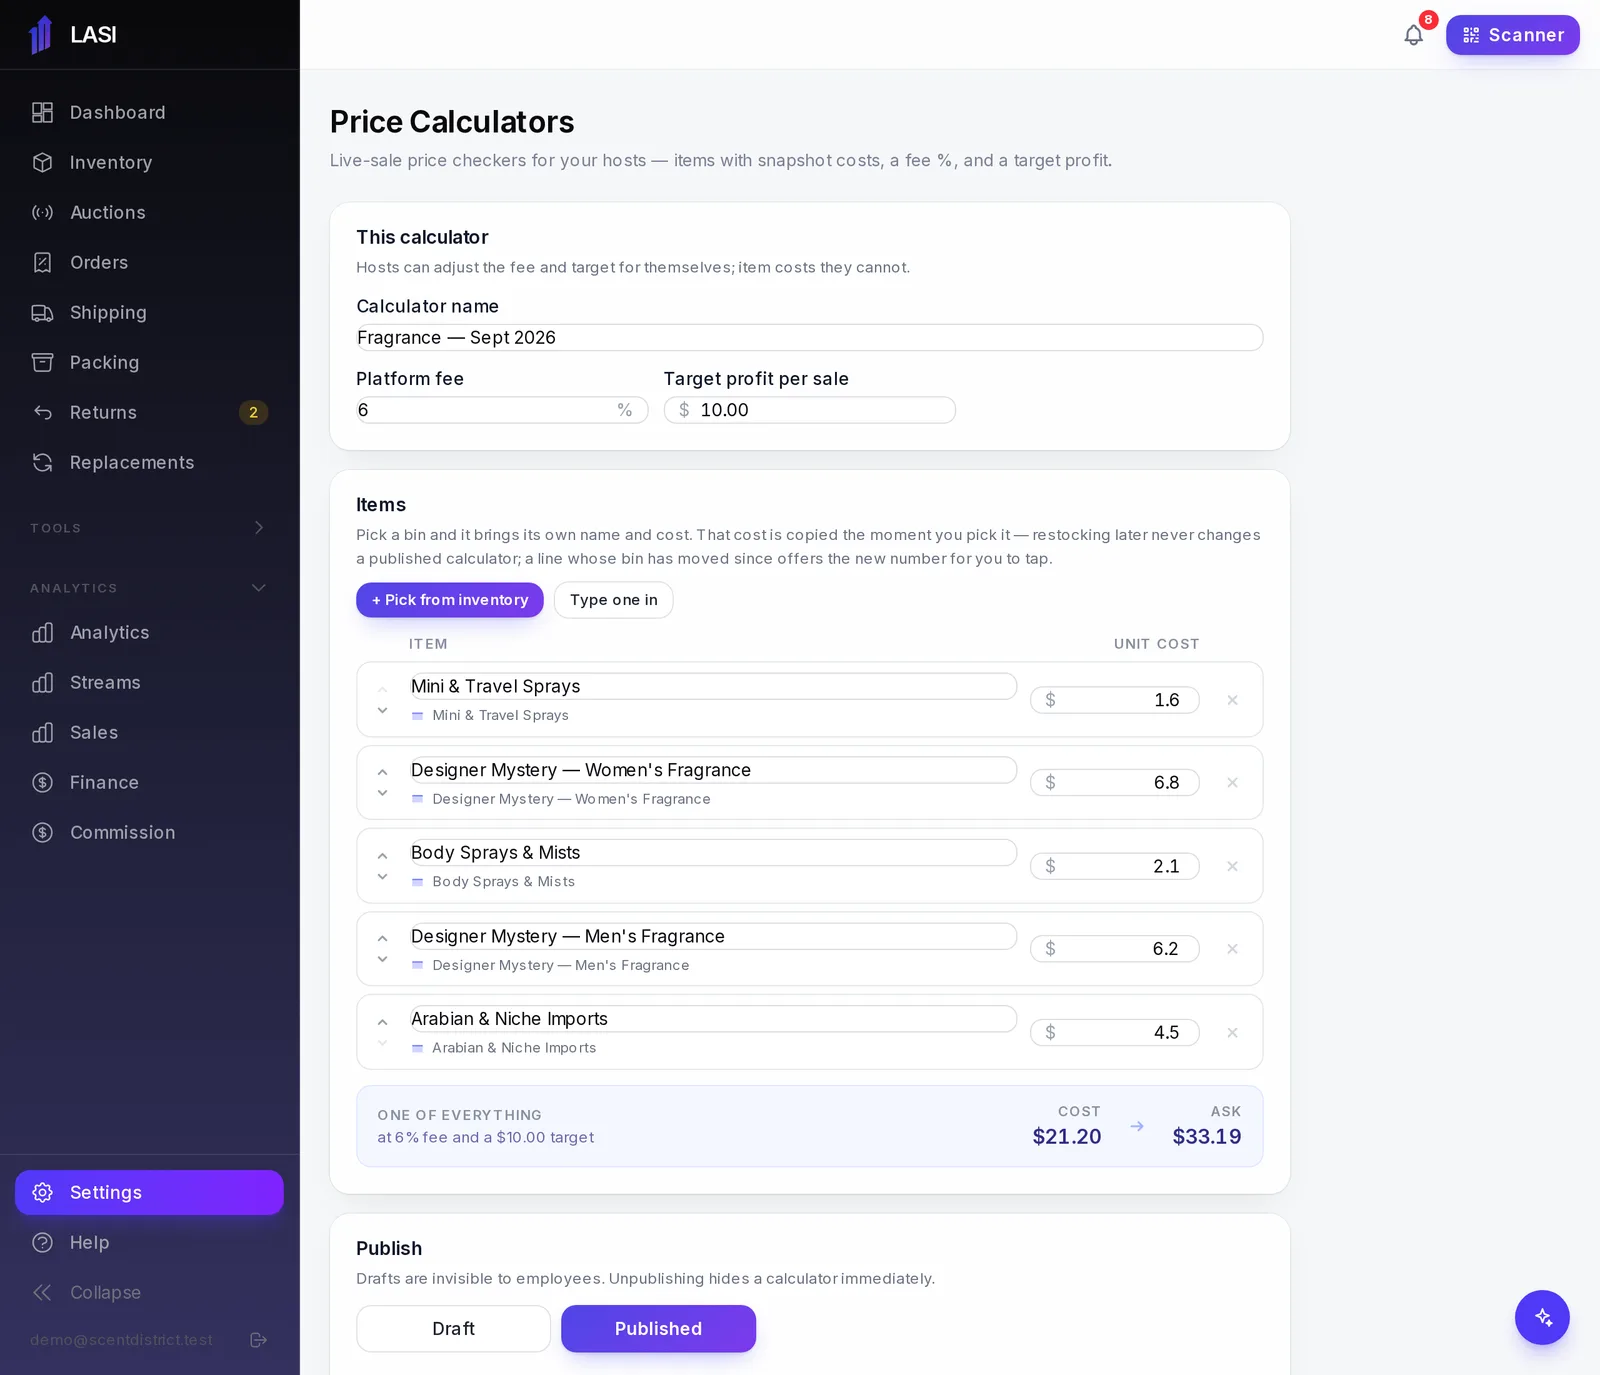
Task: Open Replacements page
Action: coord(149,463)
